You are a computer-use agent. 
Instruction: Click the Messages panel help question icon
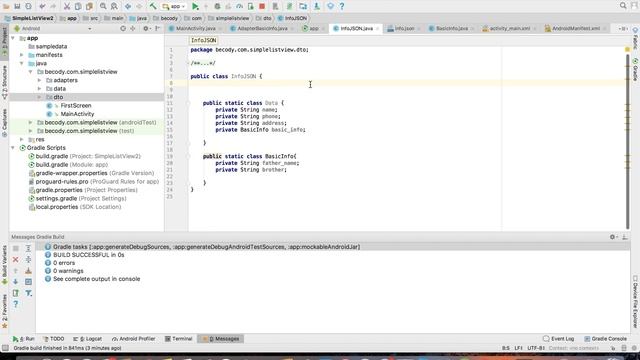pyautogui.click(x=16, y=304)
